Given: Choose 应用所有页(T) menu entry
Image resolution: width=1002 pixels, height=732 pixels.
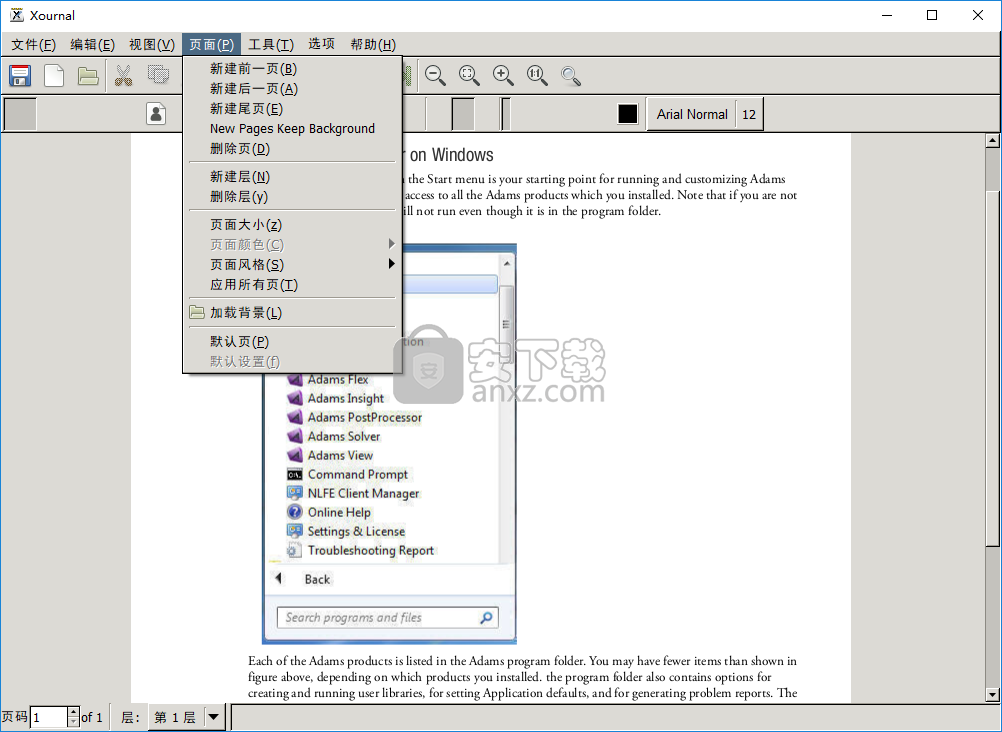Looking at the screenshot, I should (293, 284).
